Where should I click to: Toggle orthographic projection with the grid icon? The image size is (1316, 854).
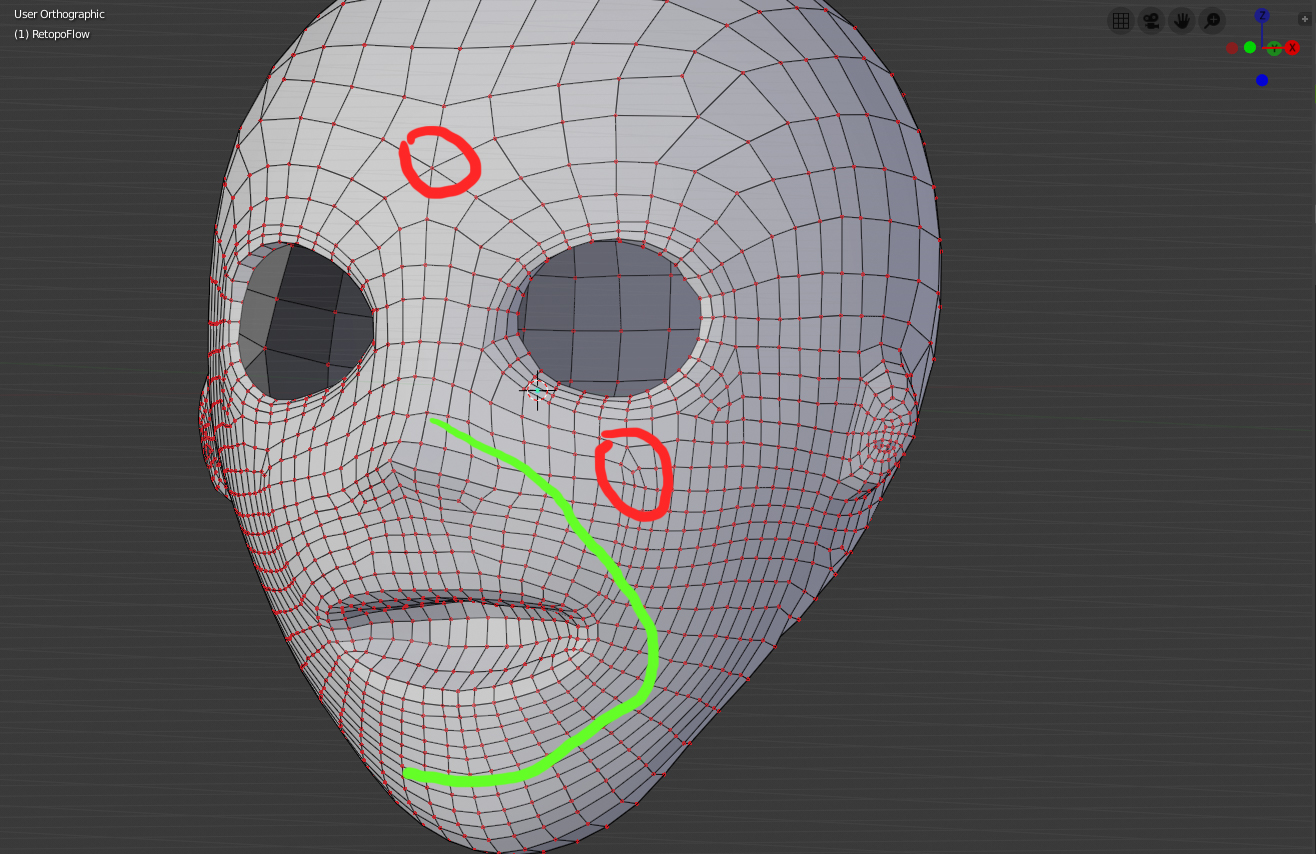pyautogui.click(x=1120, y=20)
